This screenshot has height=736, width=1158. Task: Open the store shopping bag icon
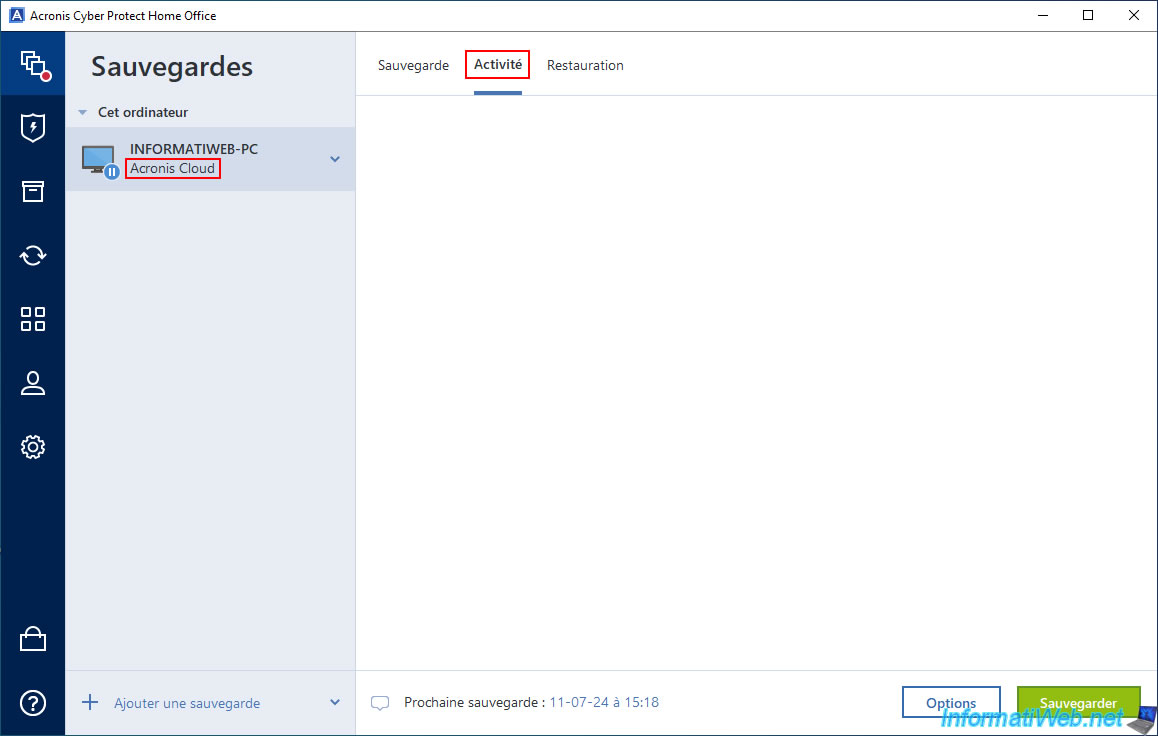pyautogui.click(x=32, y=639)
